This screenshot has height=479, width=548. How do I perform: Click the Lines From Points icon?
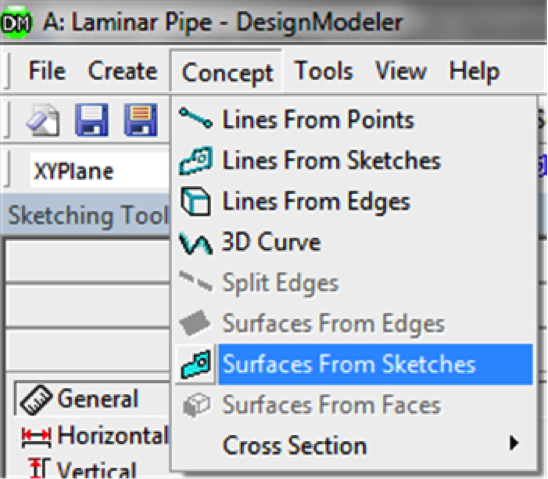195,118
